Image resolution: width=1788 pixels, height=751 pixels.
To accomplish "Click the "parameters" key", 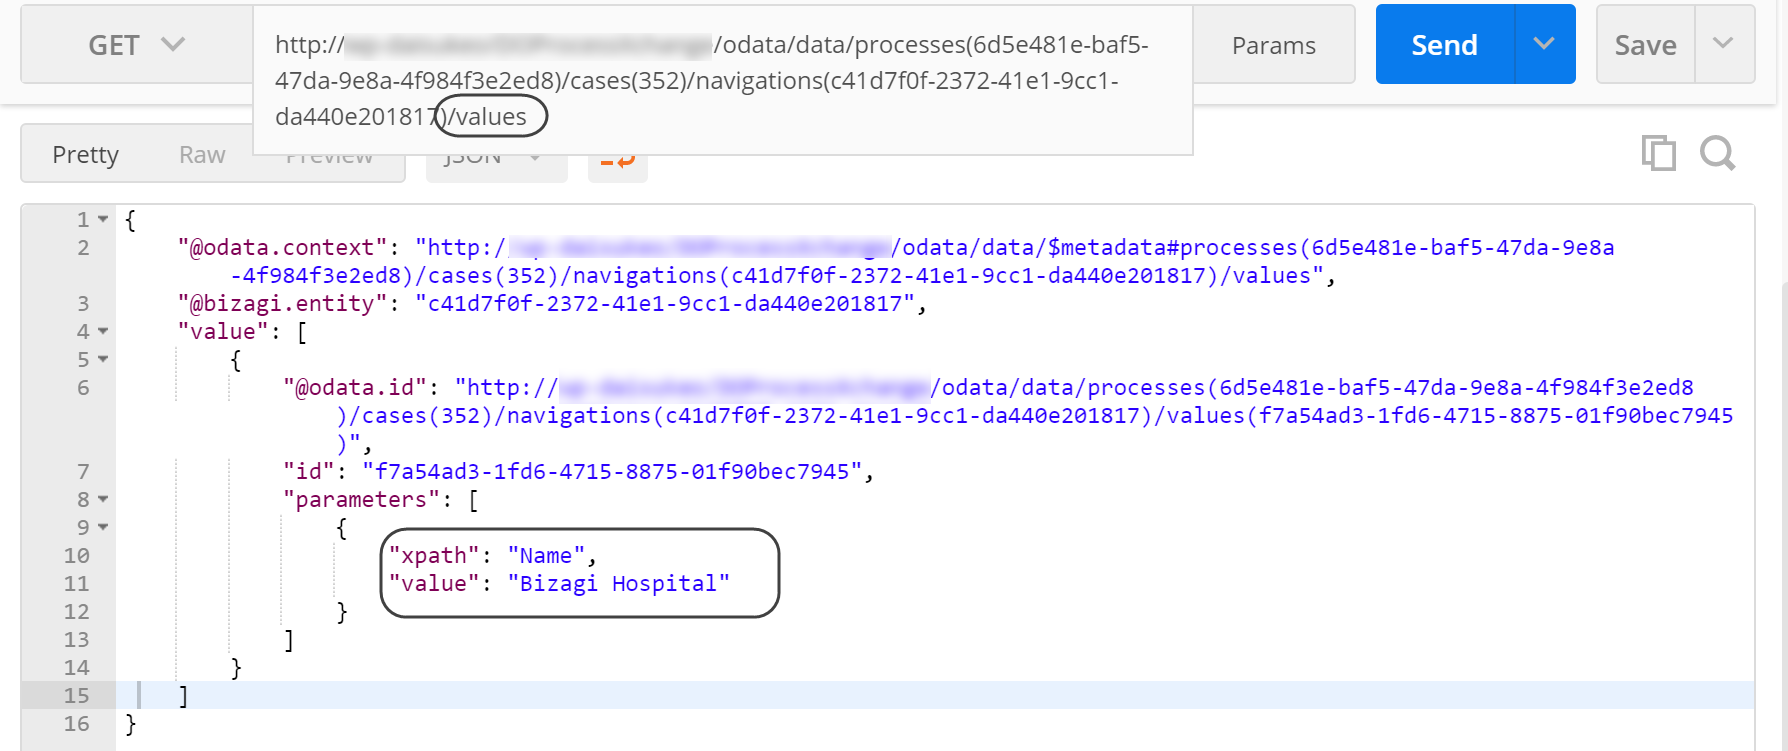I will pyautogui.click(x=361, y=499).
